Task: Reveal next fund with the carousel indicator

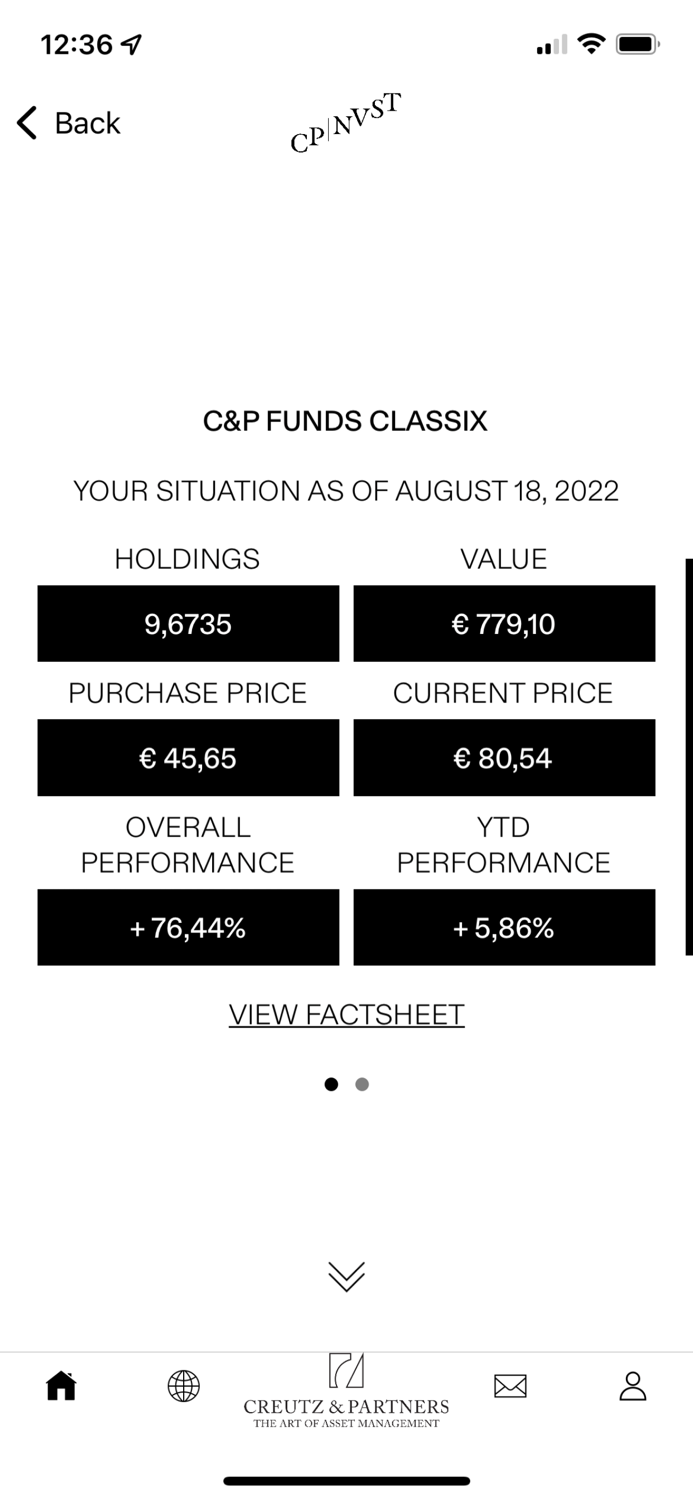Action: [x=362, y=1084]
